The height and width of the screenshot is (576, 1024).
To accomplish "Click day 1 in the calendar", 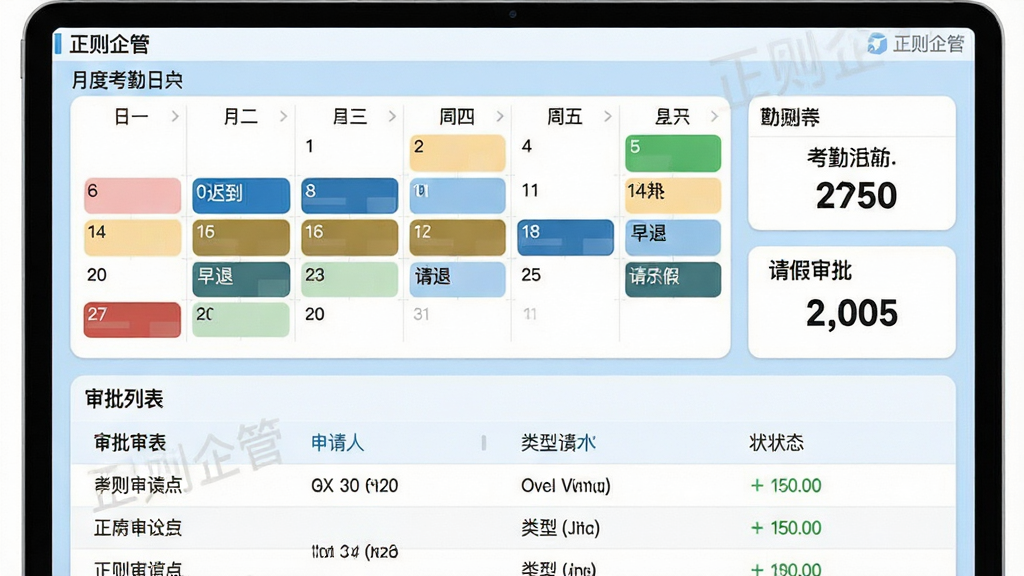I will click(310, 146).
